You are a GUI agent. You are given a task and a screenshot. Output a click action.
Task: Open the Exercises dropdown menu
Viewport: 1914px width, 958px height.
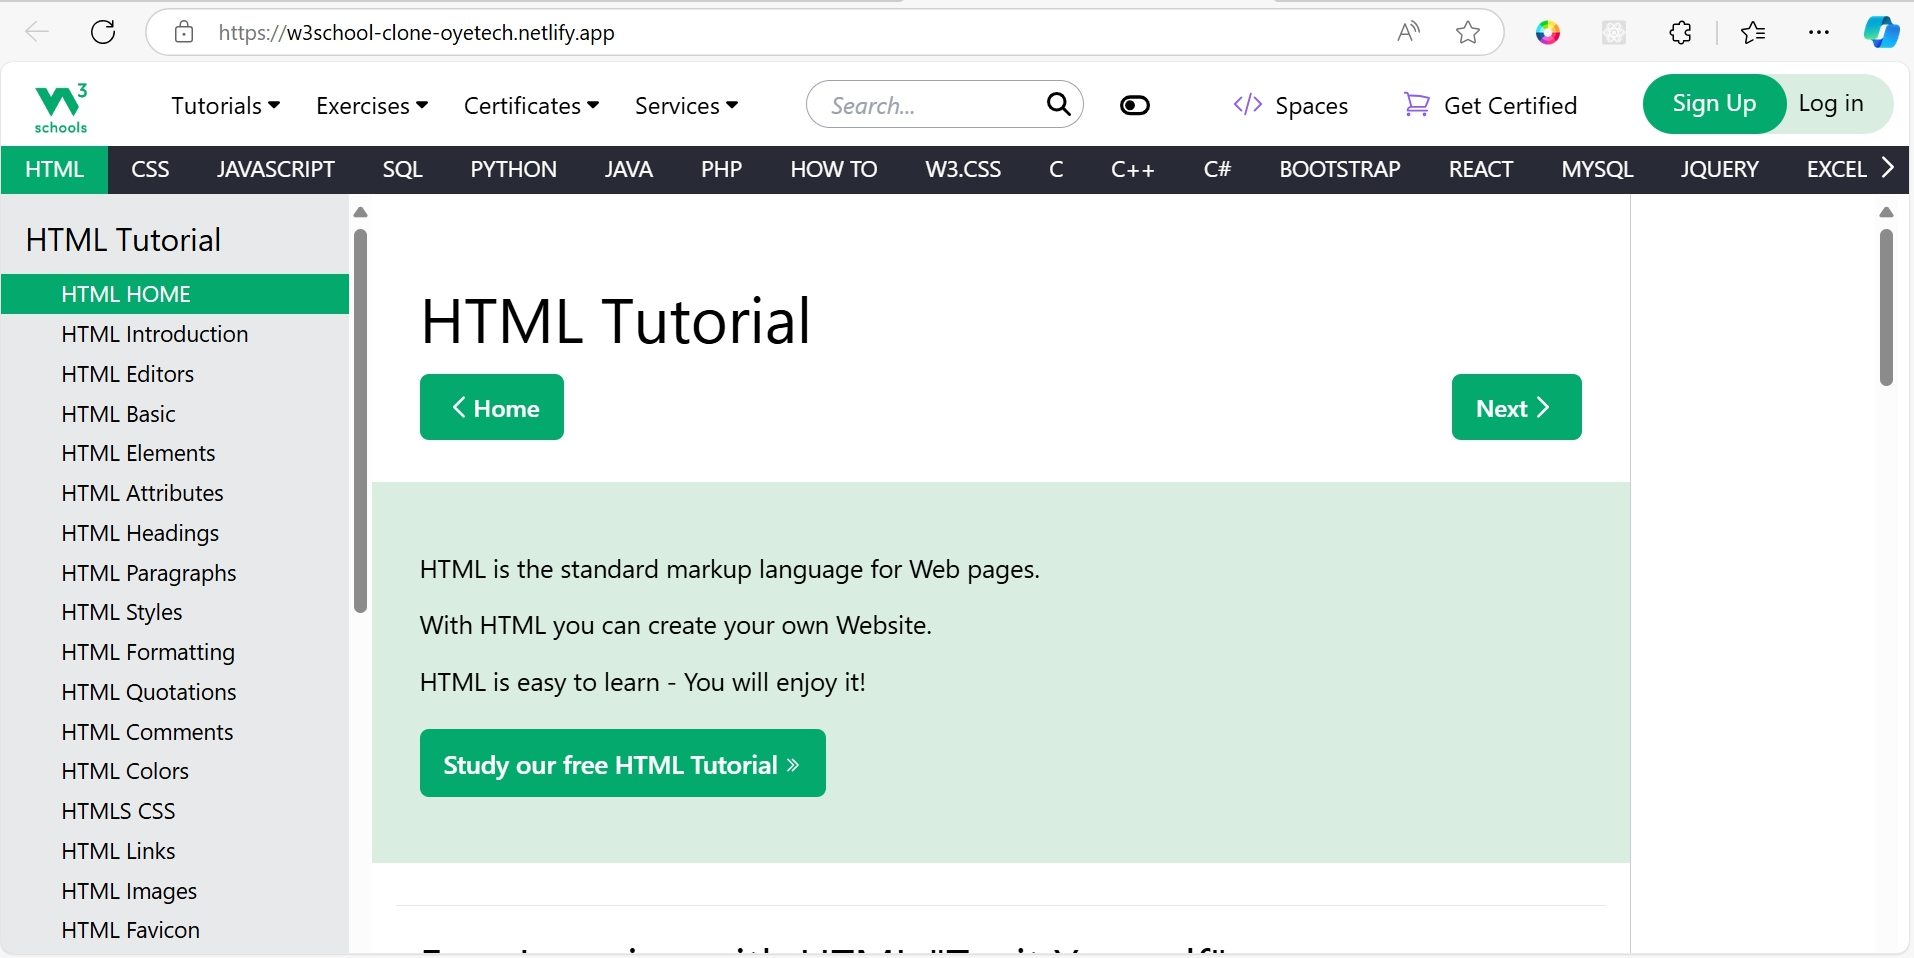371,105
